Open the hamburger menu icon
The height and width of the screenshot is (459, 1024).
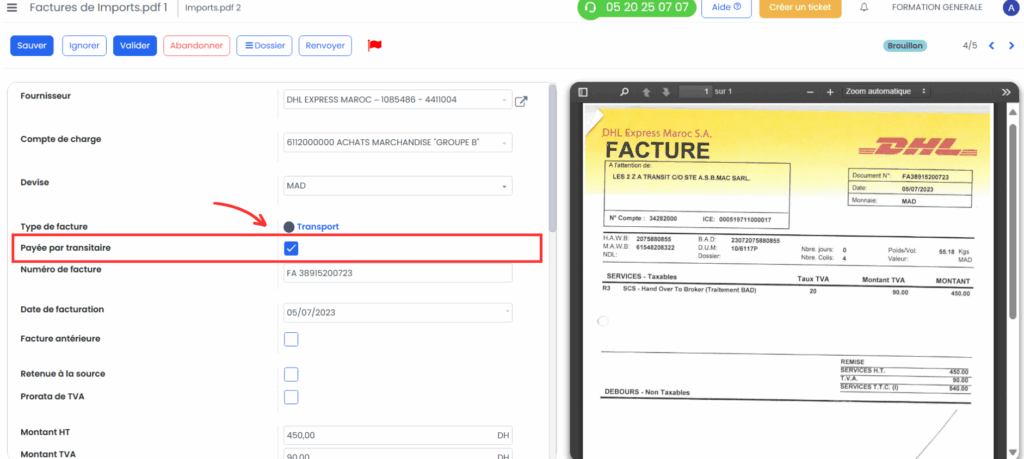[12, 7]
